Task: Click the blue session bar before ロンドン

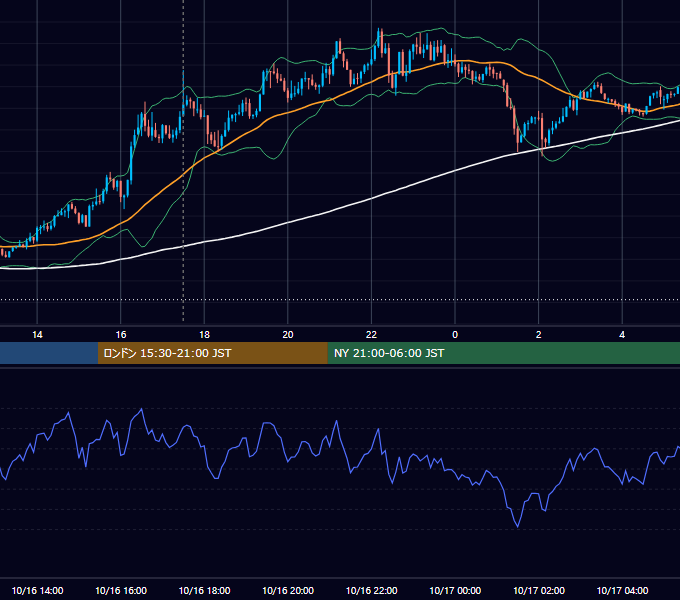Action: 49,353
